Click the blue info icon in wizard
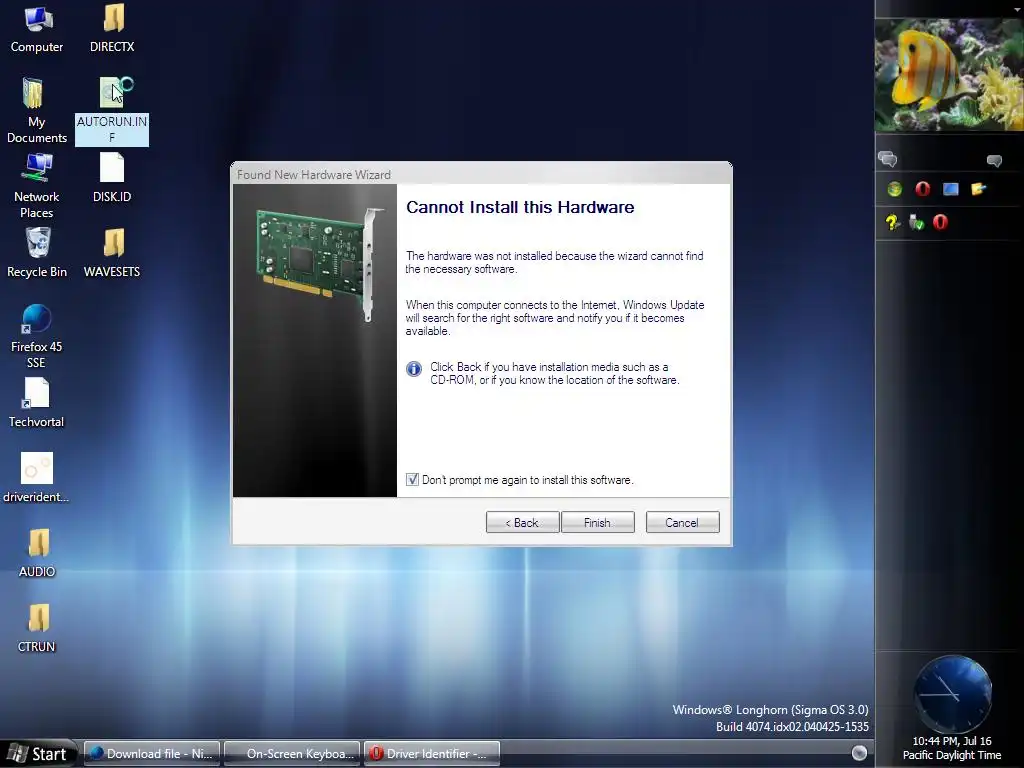Screen dimensions: 1024x768 coord(413,369)
